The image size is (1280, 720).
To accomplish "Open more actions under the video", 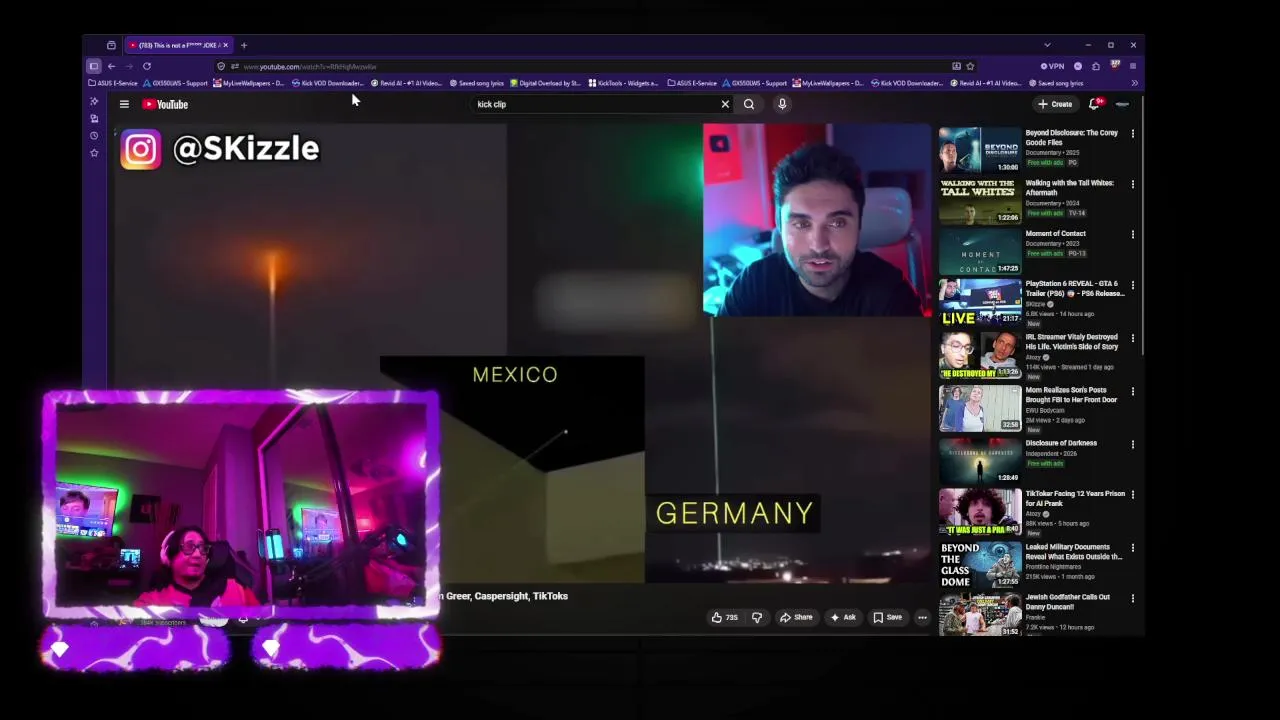I will click(922, 617).
